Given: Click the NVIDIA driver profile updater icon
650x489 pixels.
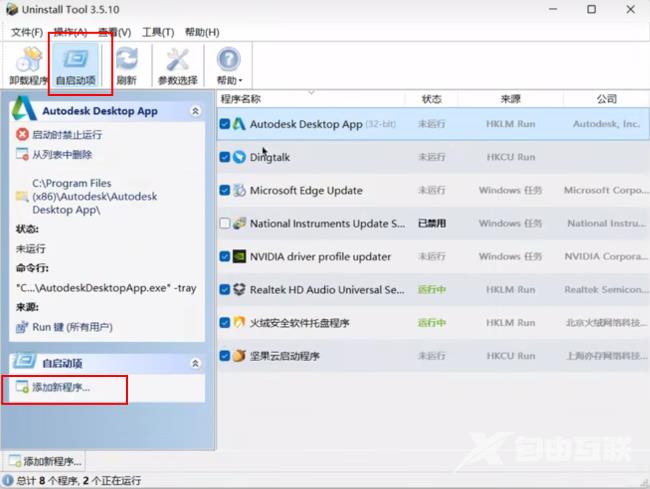Looking at the screenshot, I should coord(239,256).
